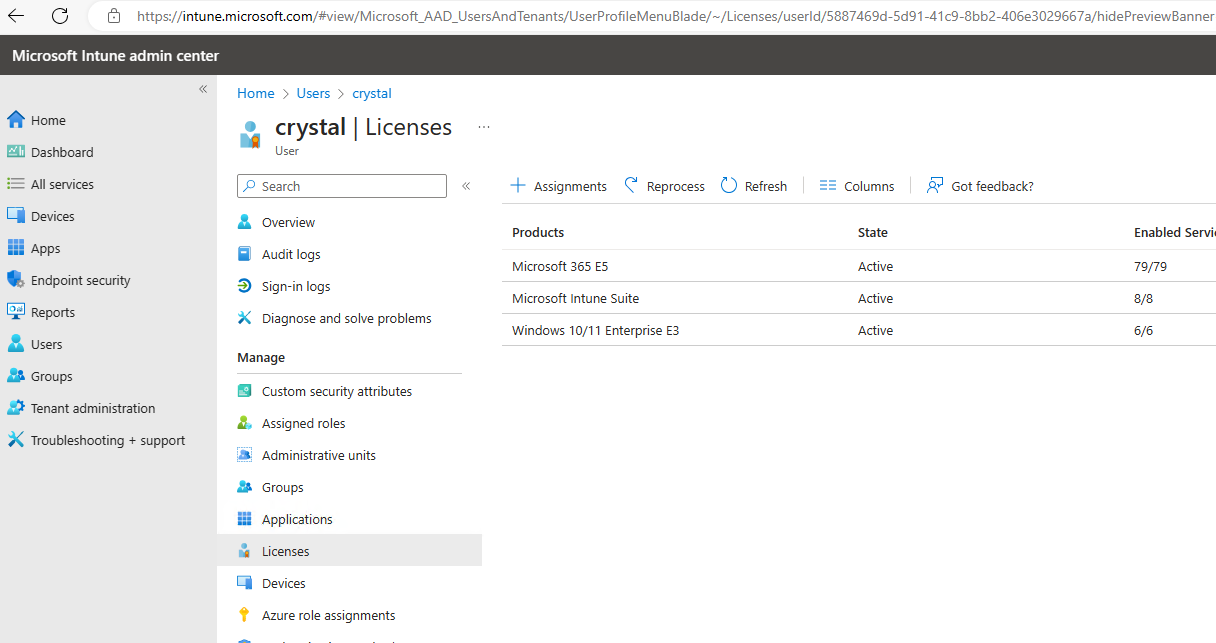The width and height of the screenshot is (1216, 643).
Task: Click the site lock icon in address bar
Action: coord(114,16)
